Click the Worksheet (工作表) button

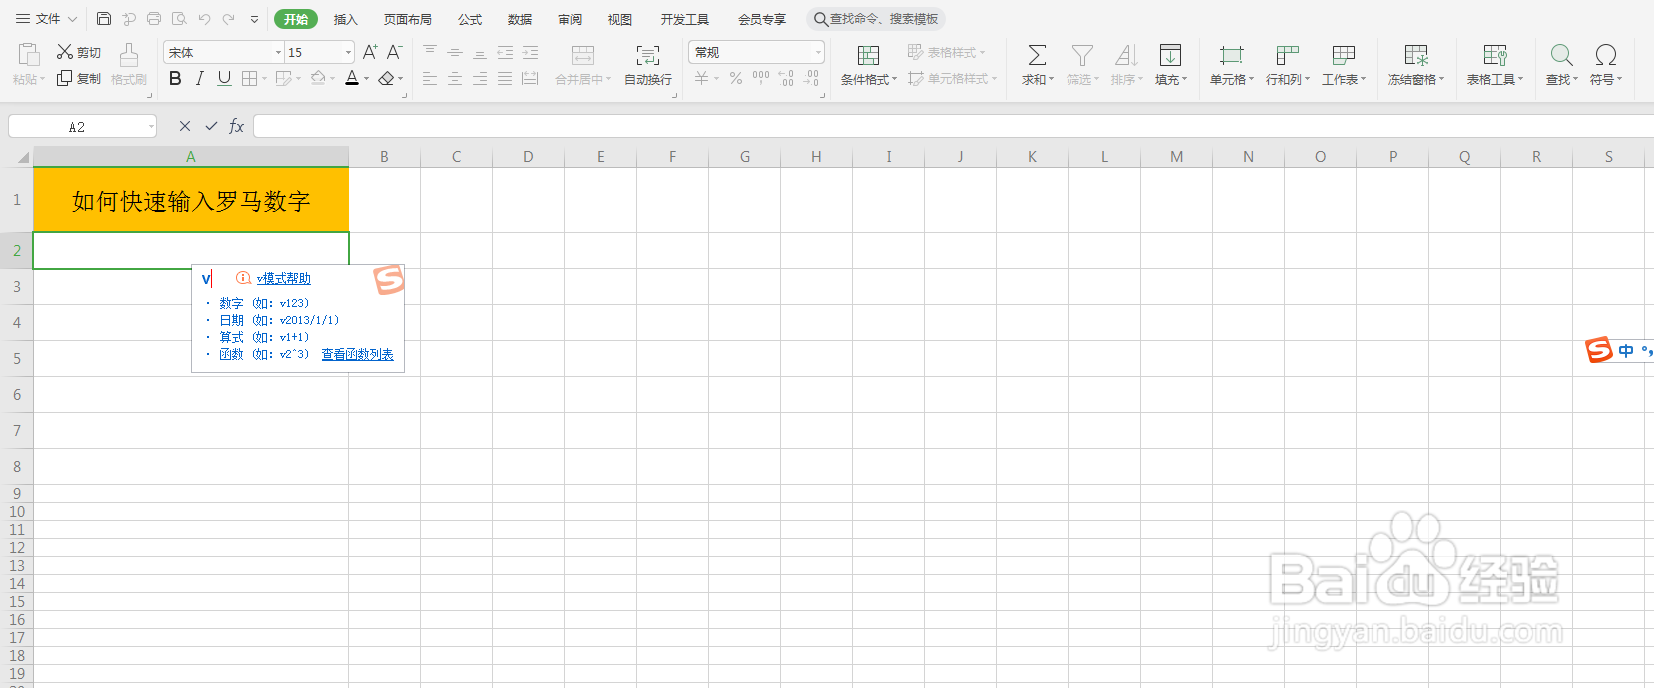pyautogui.click(x=1343, y=64)
